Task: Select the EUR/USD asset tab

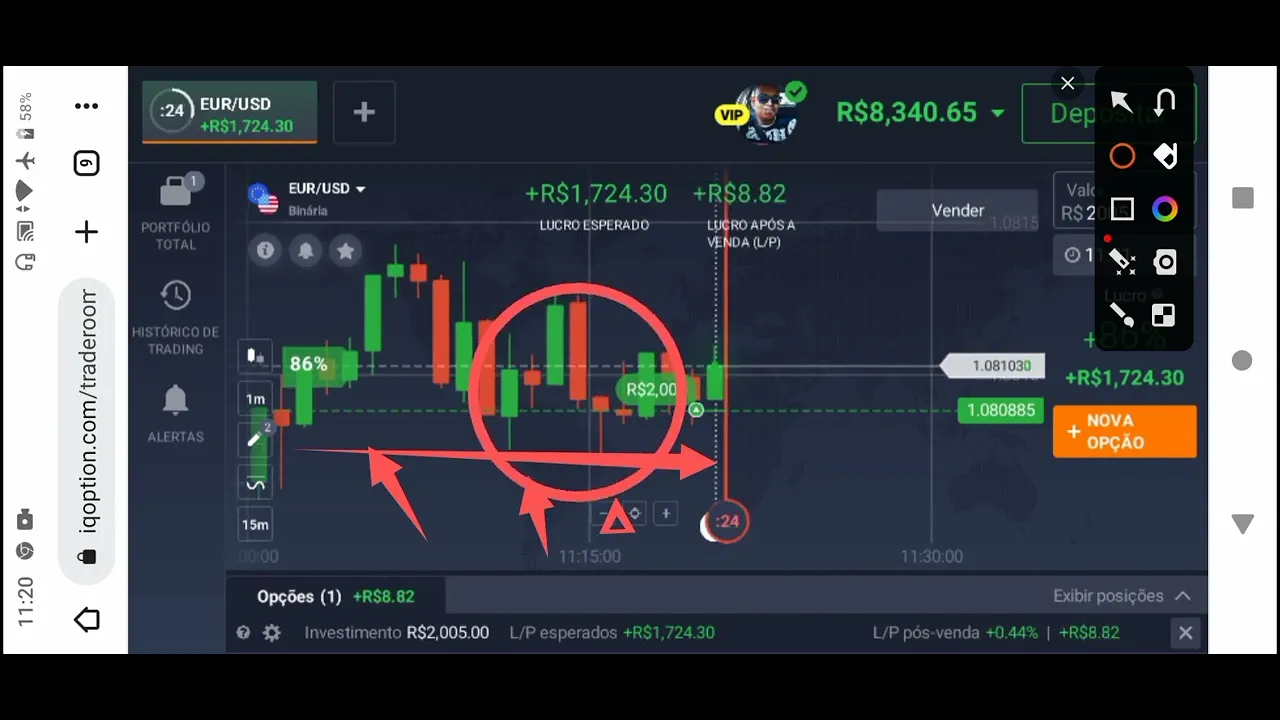Action: coord(230,112)
